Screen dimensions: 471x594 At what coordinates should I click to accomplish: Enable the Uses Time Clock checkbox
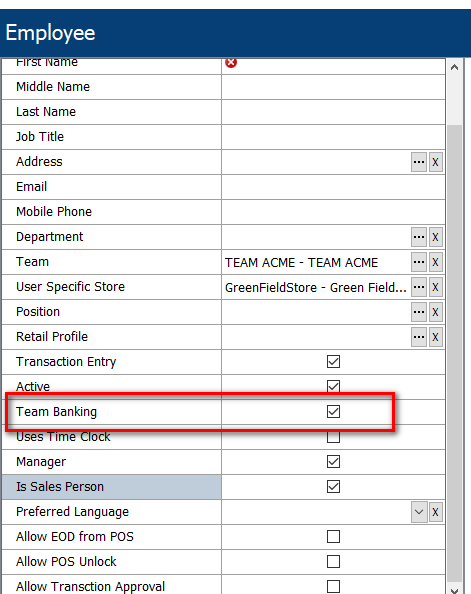coord(333,437)
